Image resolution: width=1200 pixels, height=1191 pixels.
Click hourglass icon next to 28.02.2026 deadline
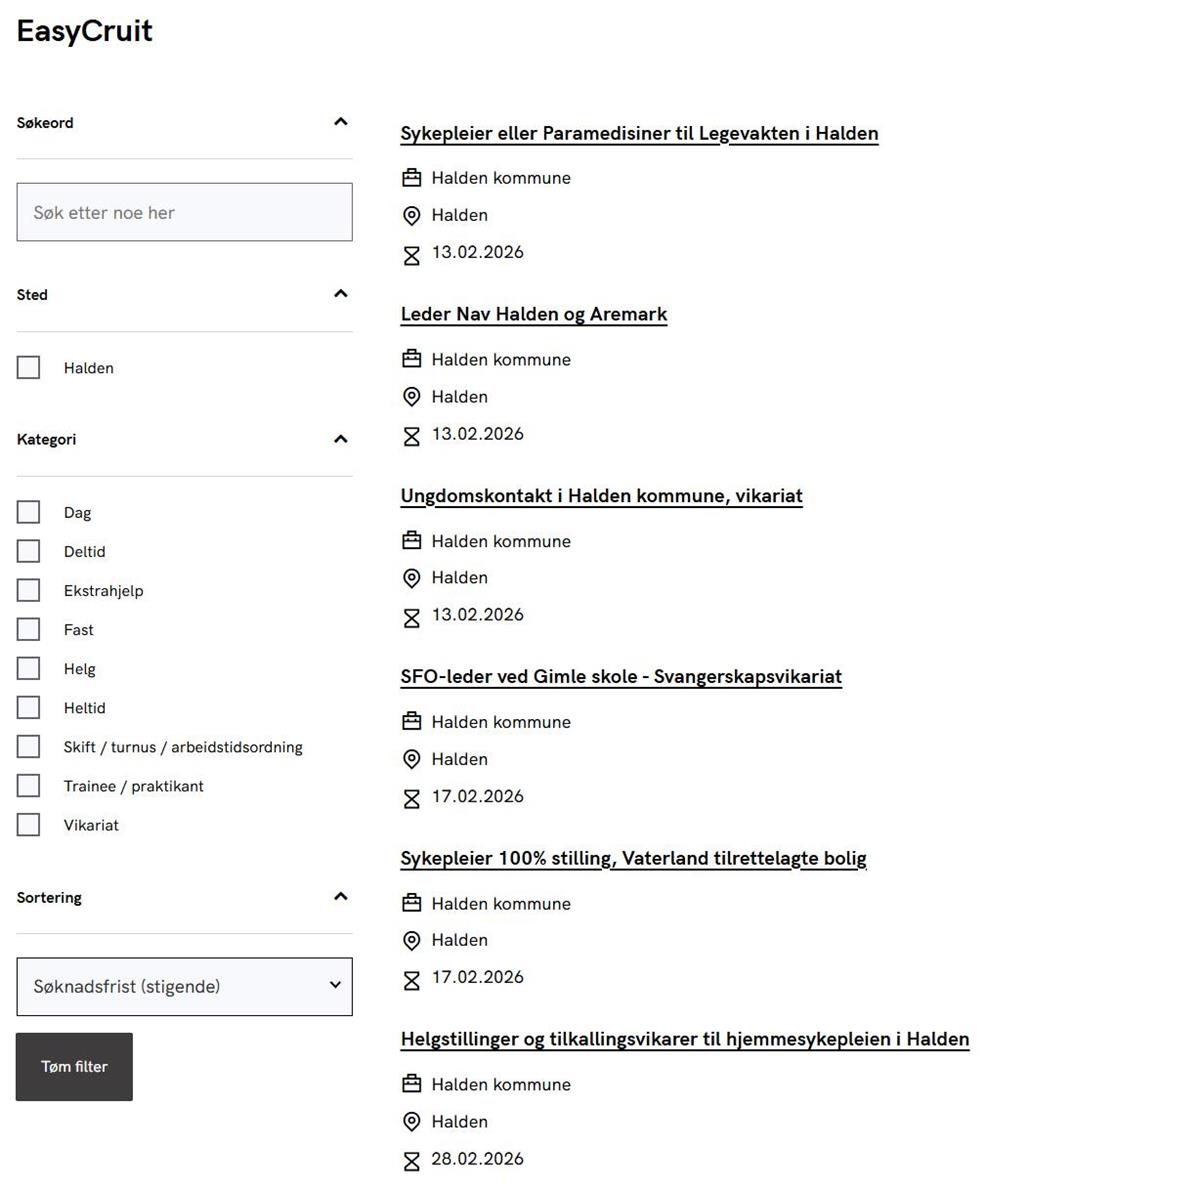point(411,1161)
